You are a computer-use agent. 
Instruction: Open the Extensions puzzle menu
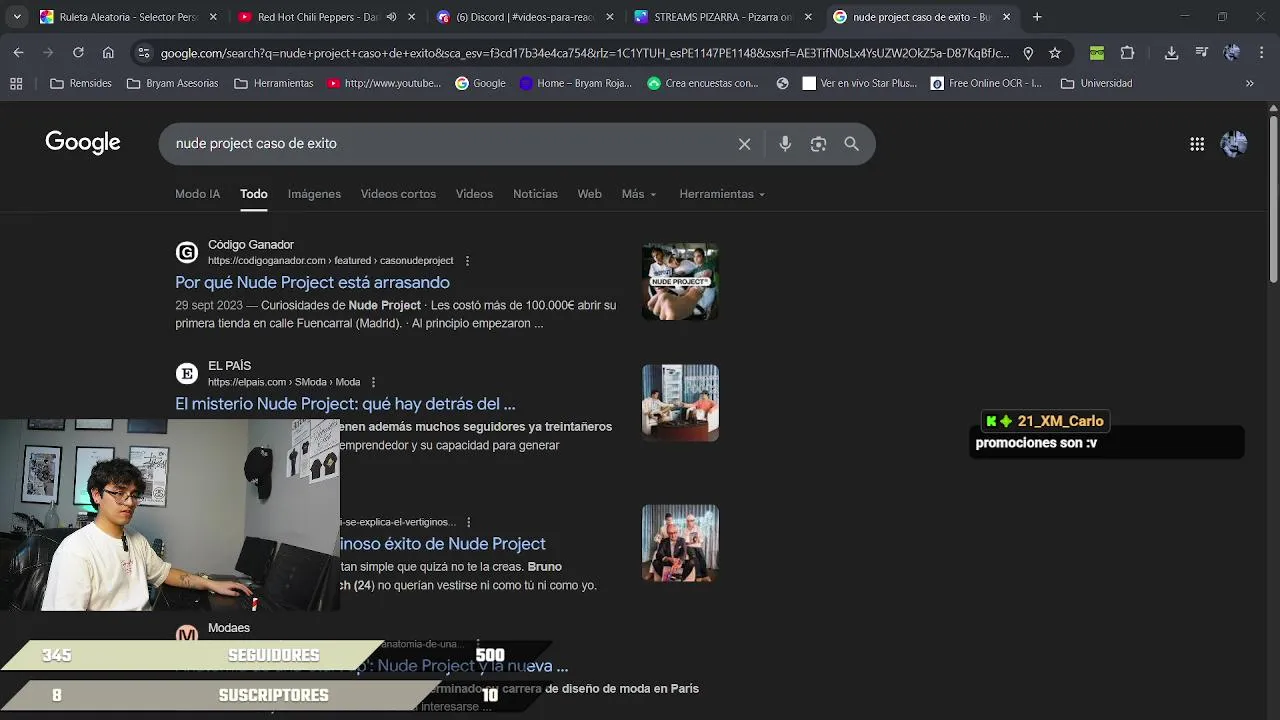coord(1127,53)
